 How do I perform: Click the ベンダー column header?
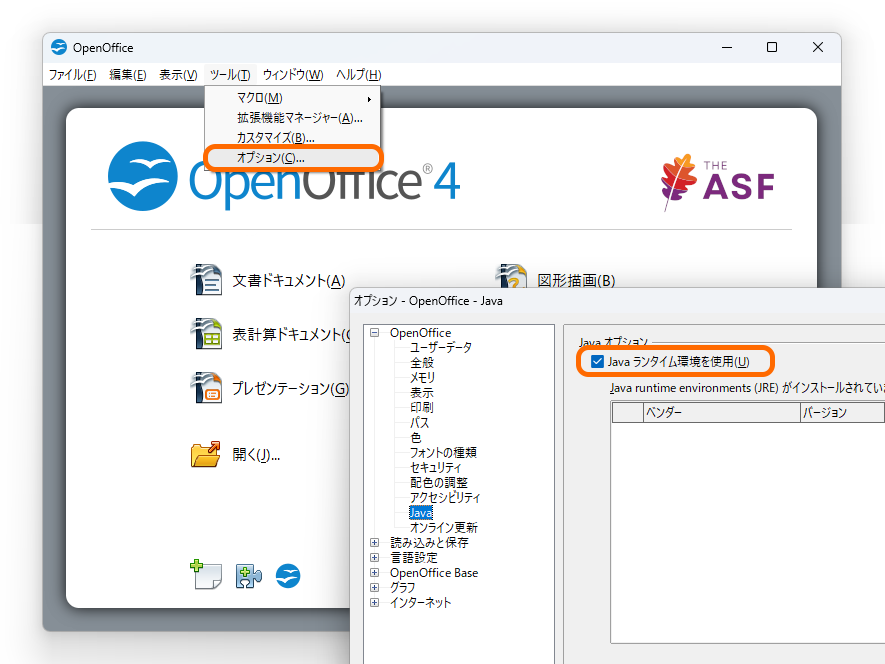[x=722, y=412]
